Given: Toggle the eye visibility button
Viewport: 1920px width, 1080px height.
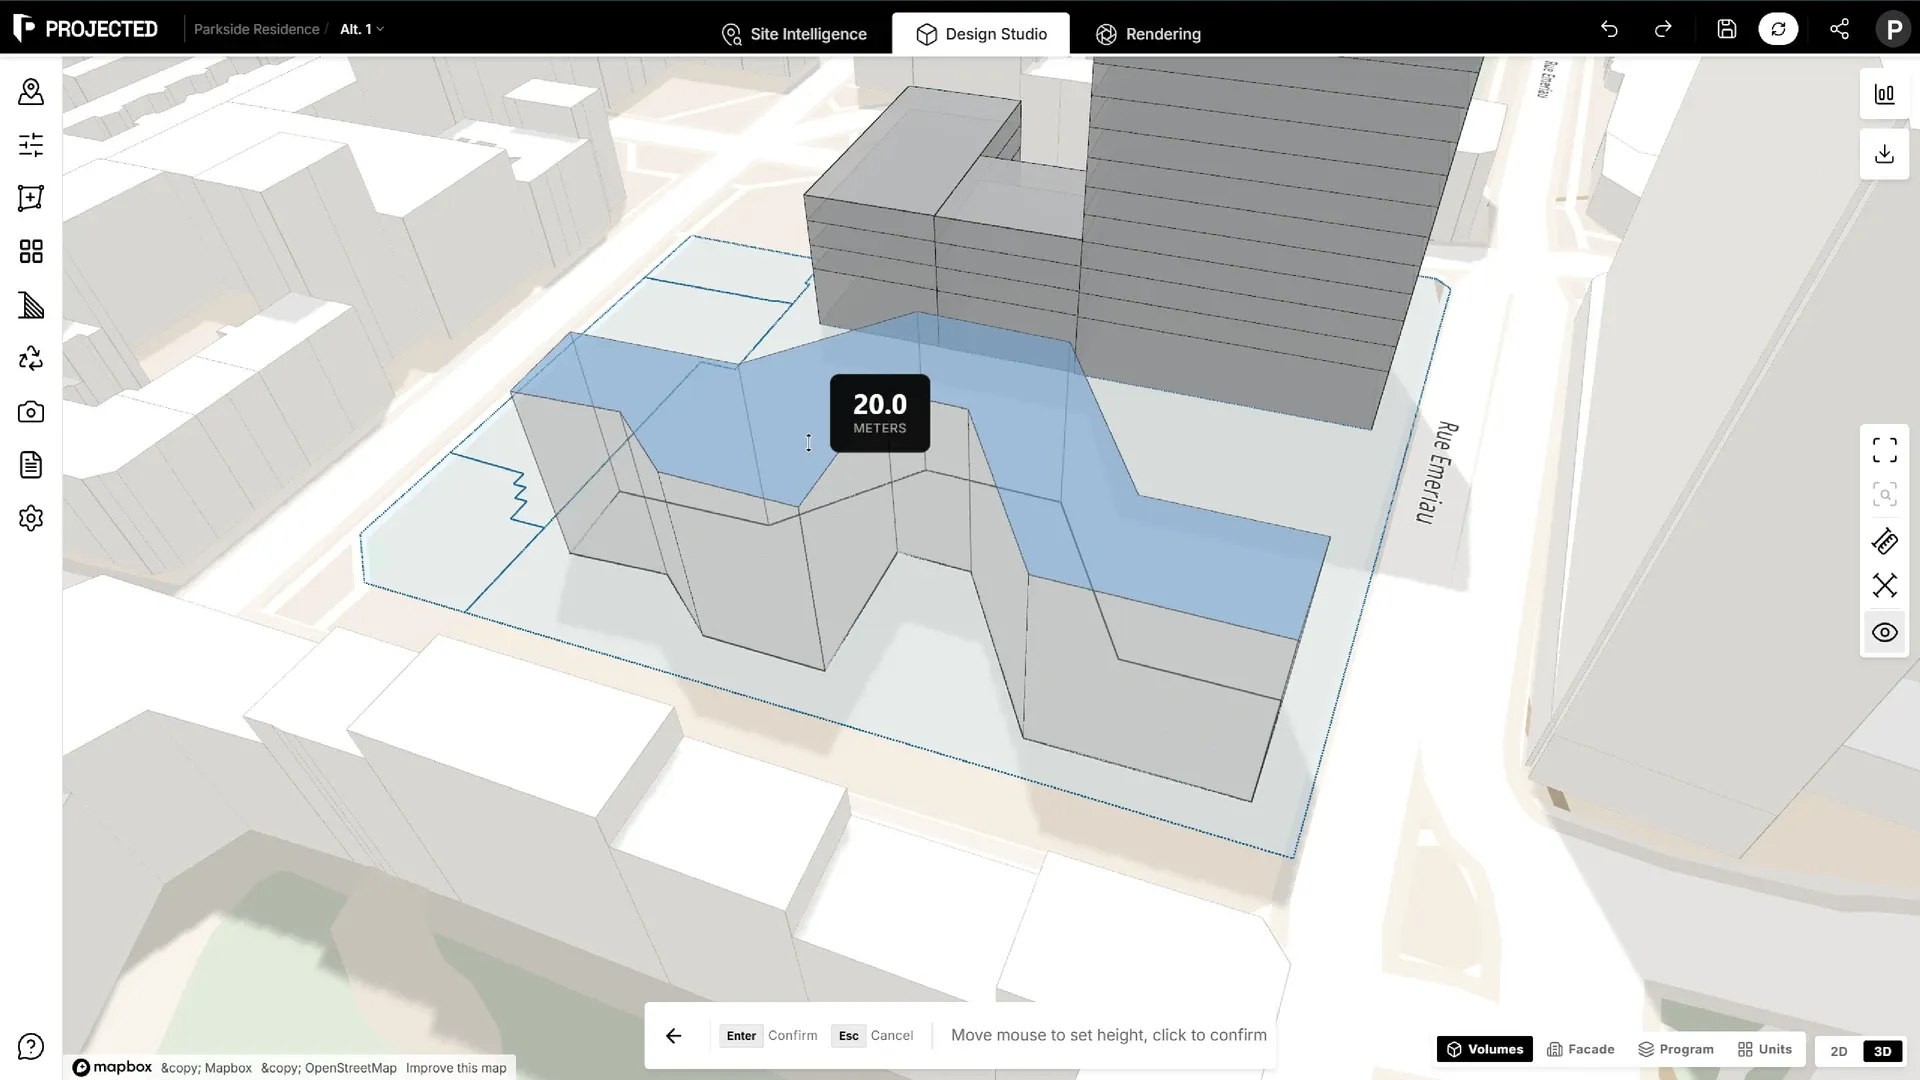Looking at the screenshot, I should tap(1885, 633).
